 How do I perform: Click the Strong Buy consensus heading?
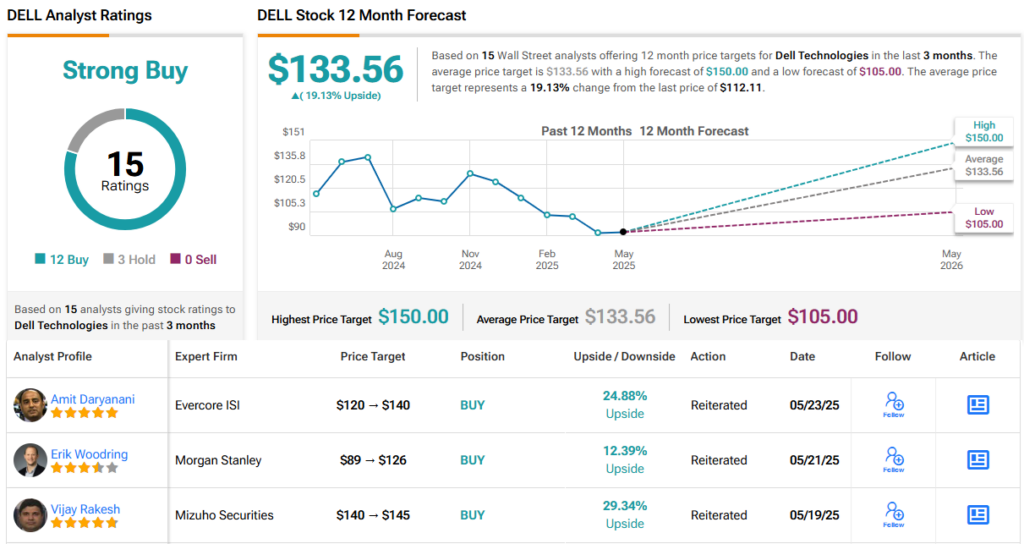coord(125,71)
